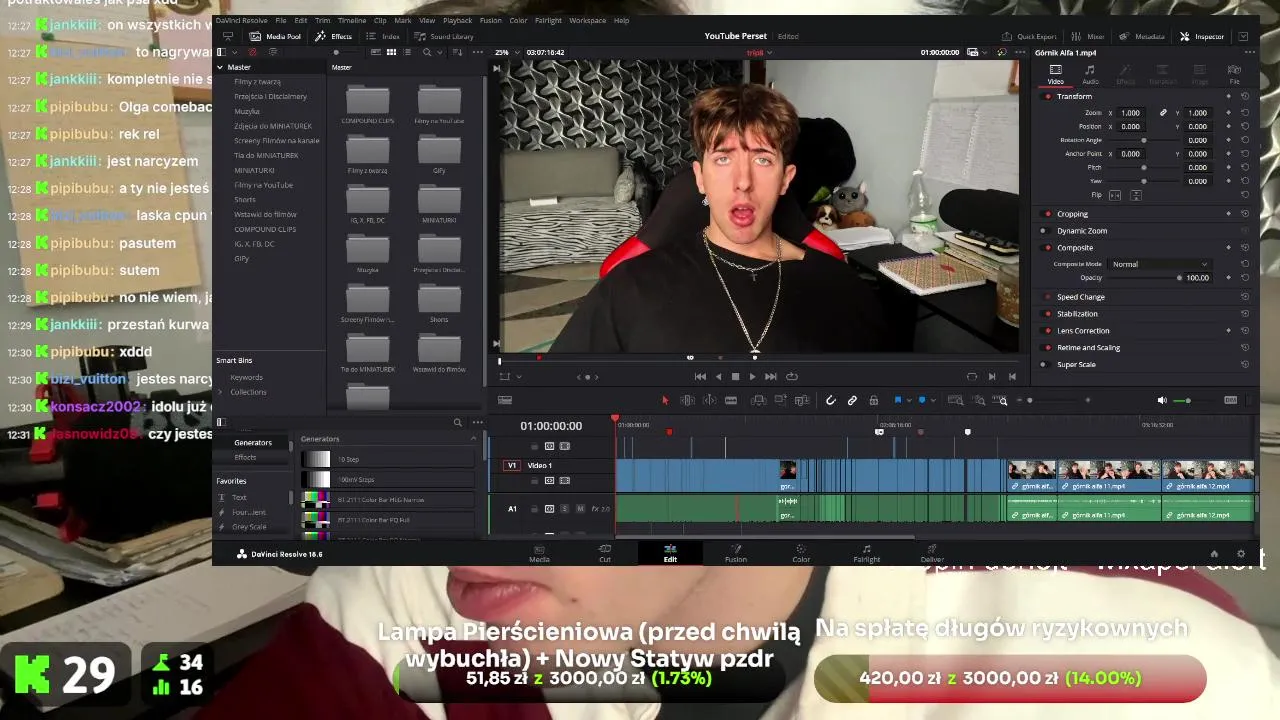This screenshot has height=720, width=1280.
Task: Add a blue flag to the clip
Action: pyautogui.click(x=898, y=400)
